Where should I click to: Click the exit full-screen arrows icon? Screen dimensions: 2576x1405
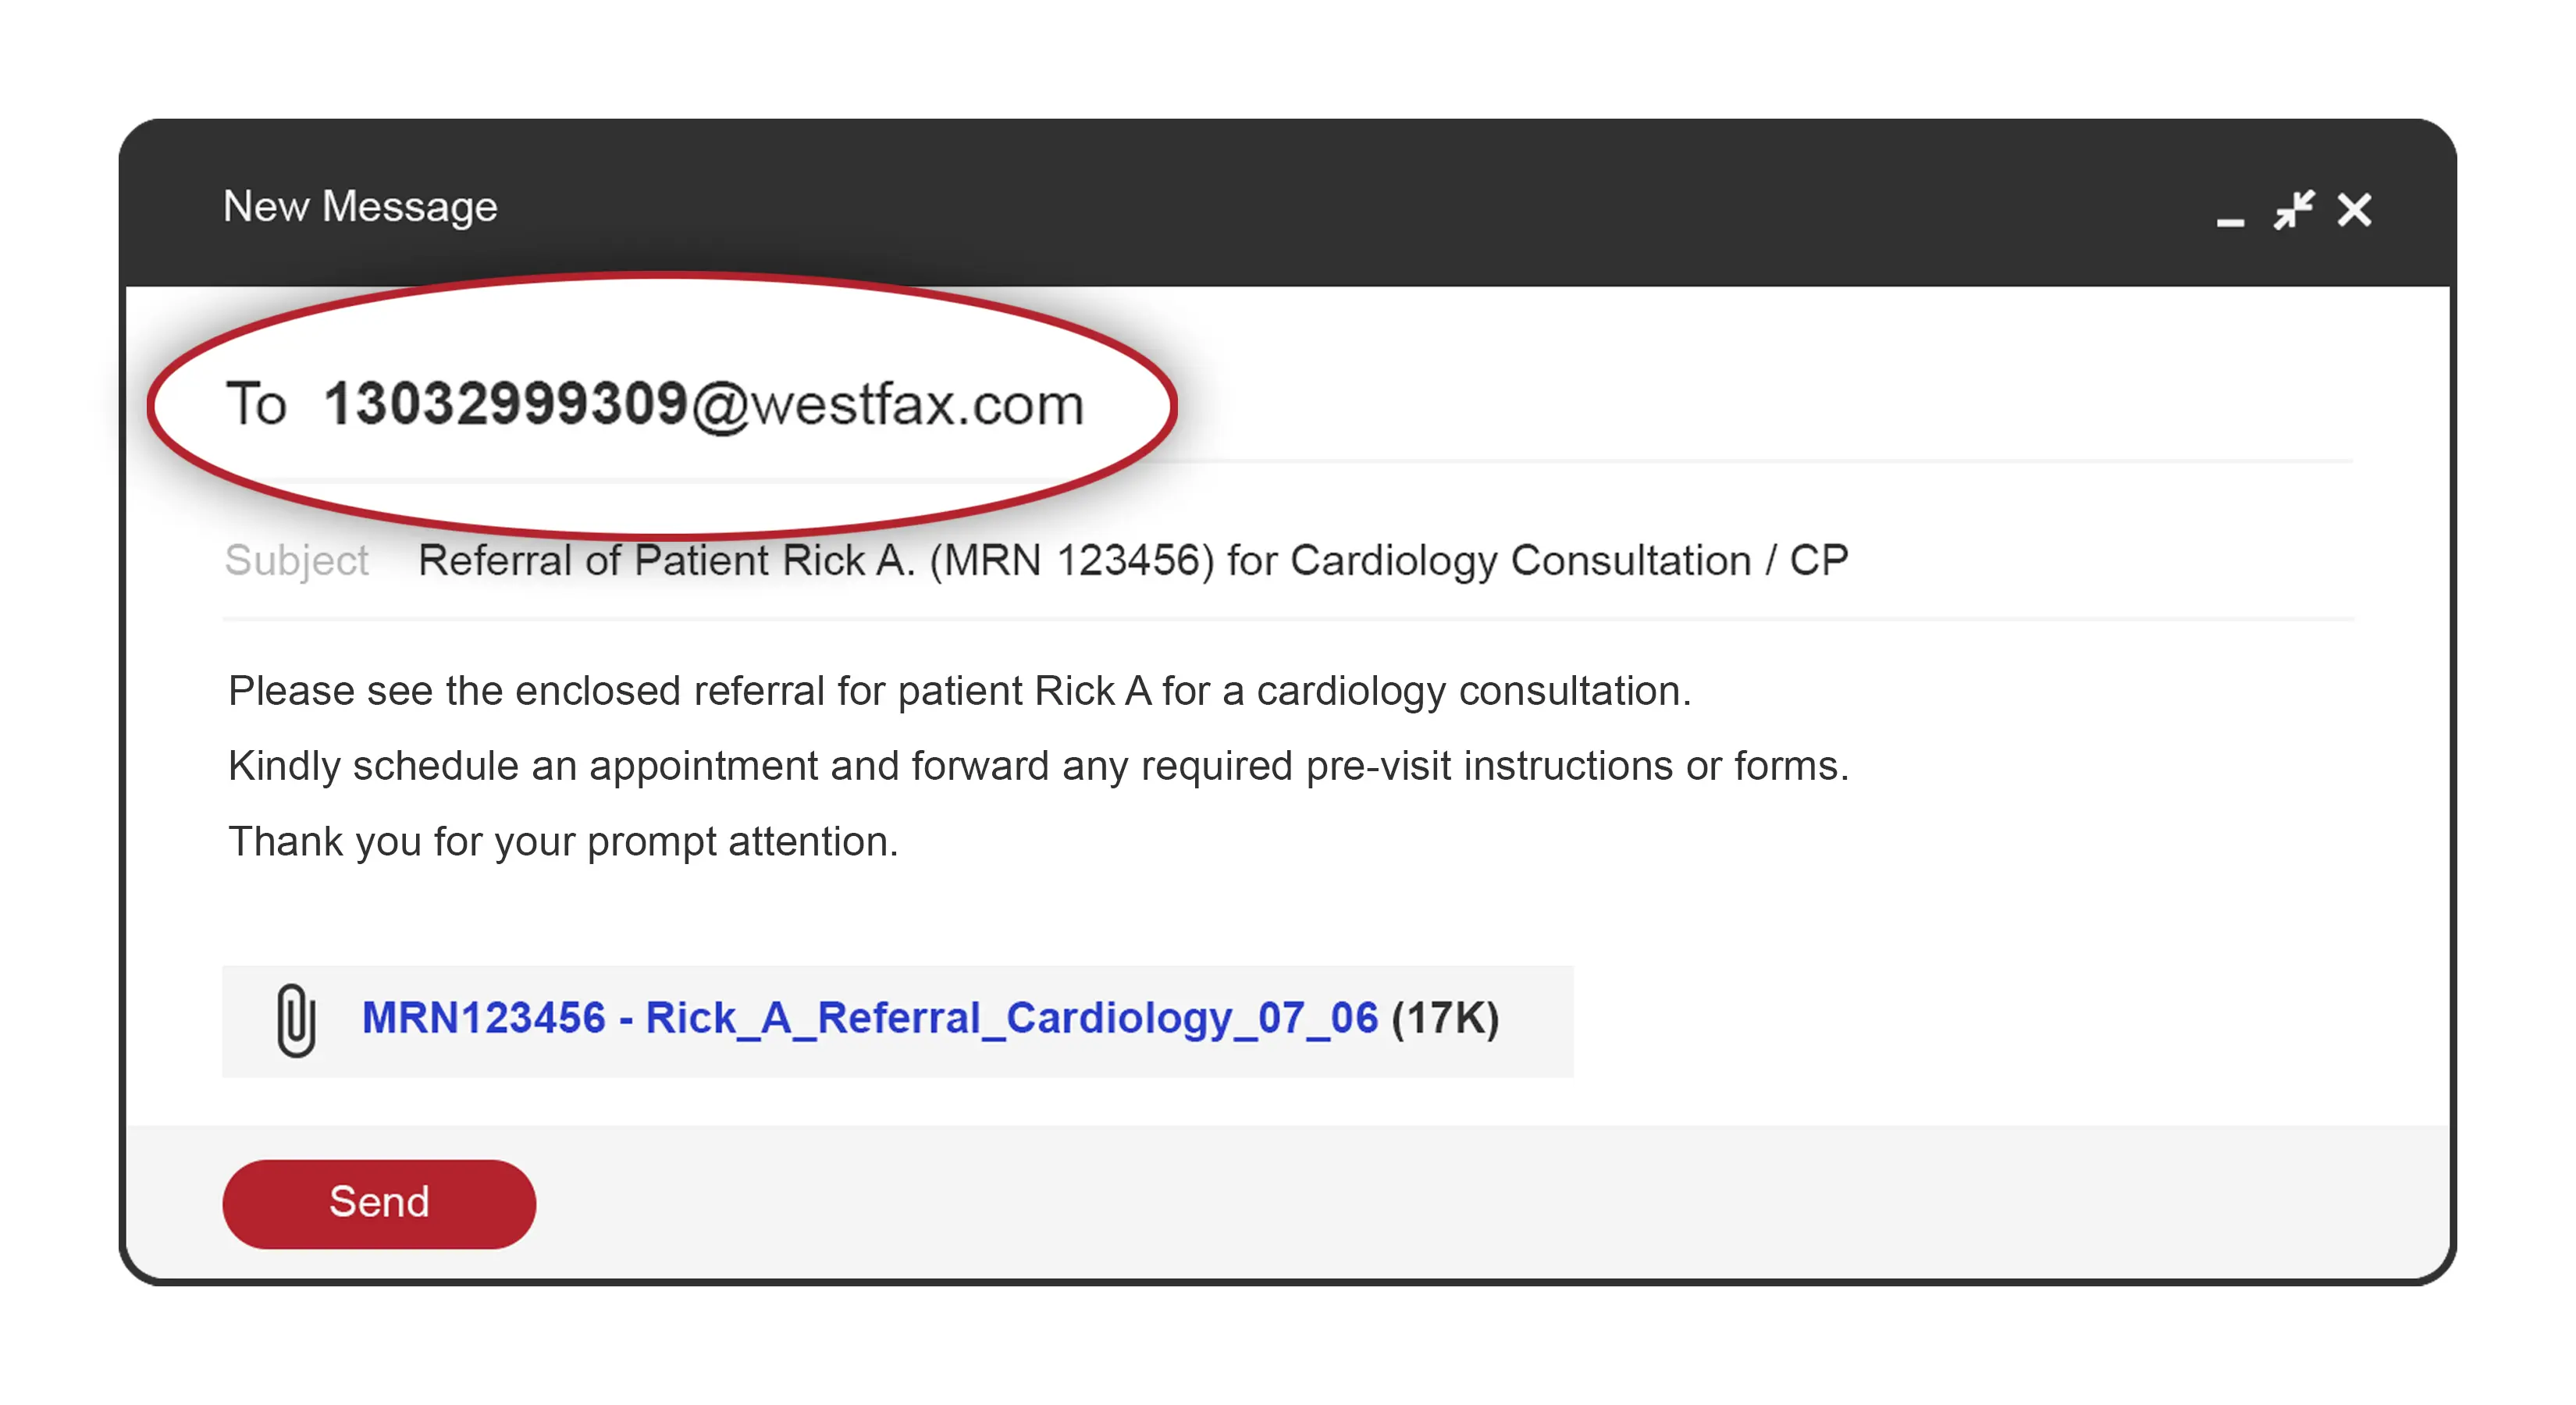[2293, 210]
